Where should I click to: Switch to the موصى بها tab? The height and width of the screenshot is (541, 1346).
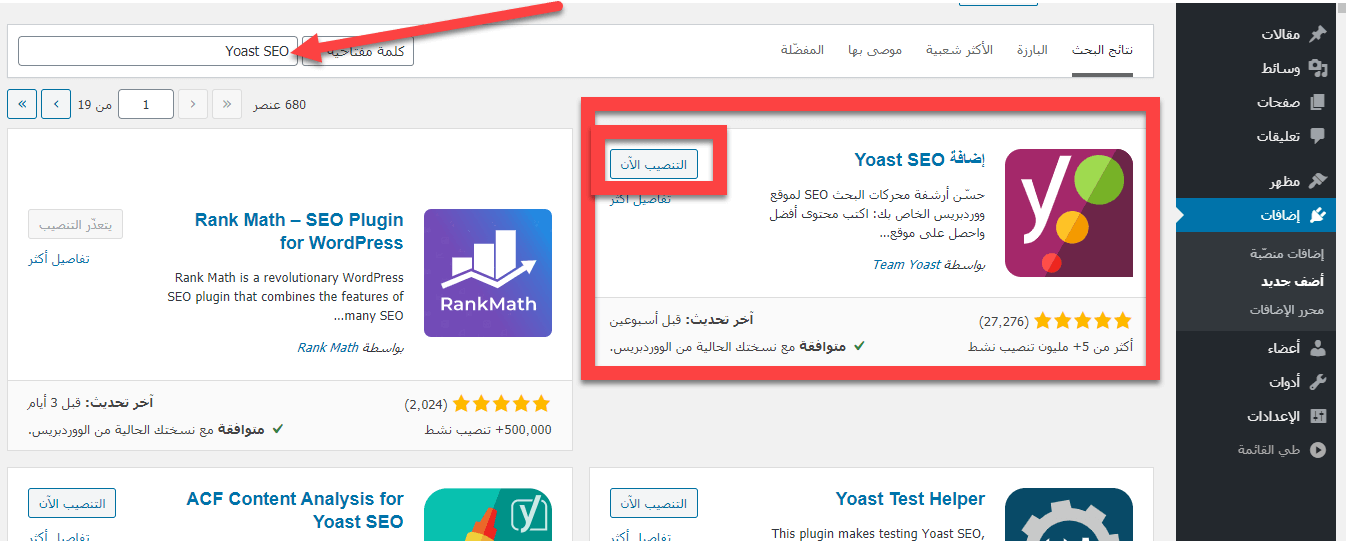[875, 50]
